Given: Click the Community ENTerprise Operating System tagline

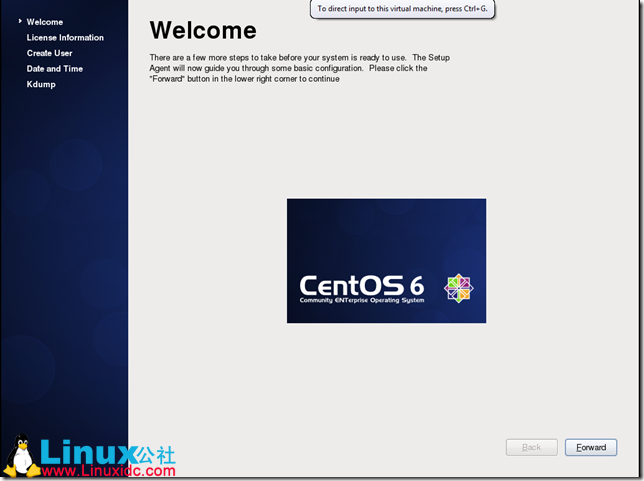Looking at the screenshot, I should (361, 300).
